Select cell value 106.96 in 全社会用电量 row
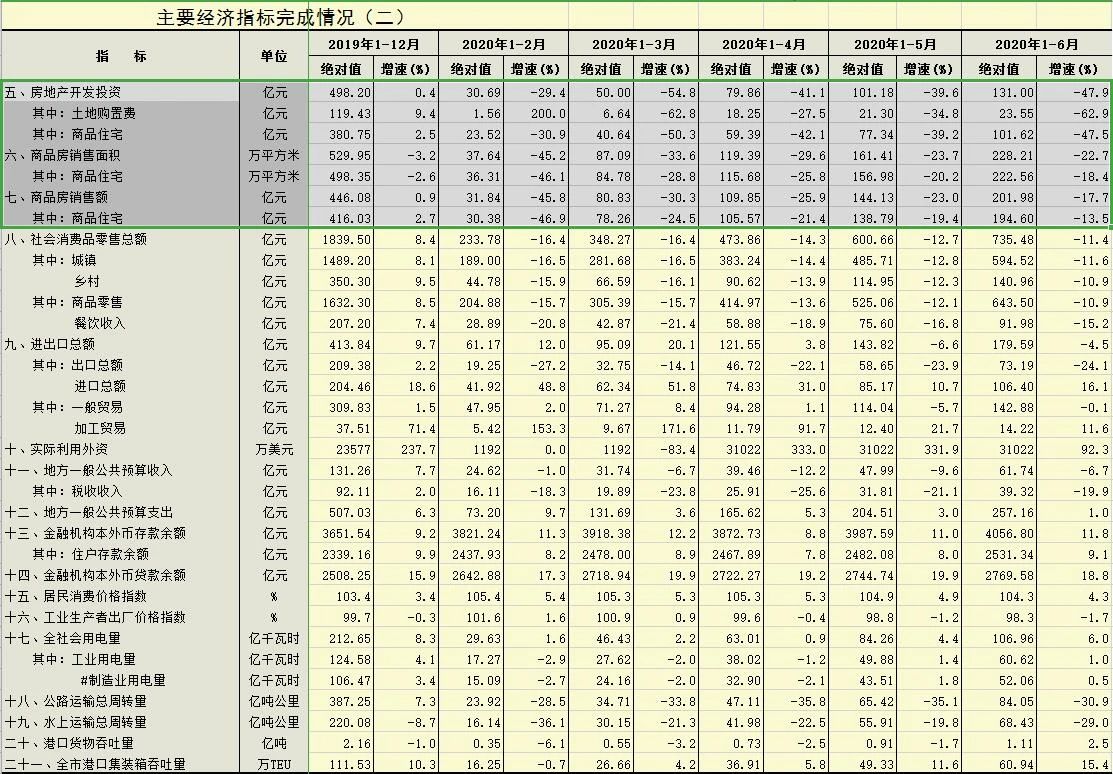This screenshot has height=774, width=1113. tap(1013, 638)
